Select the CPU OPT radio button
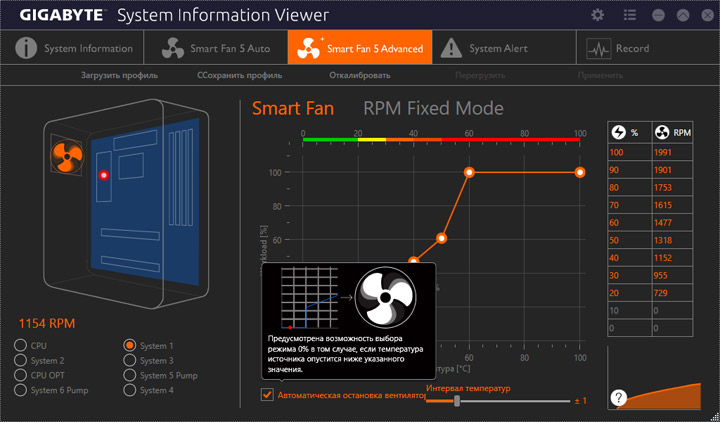The height and width of the screenshot is (422, 720). (x=20, y=375)
